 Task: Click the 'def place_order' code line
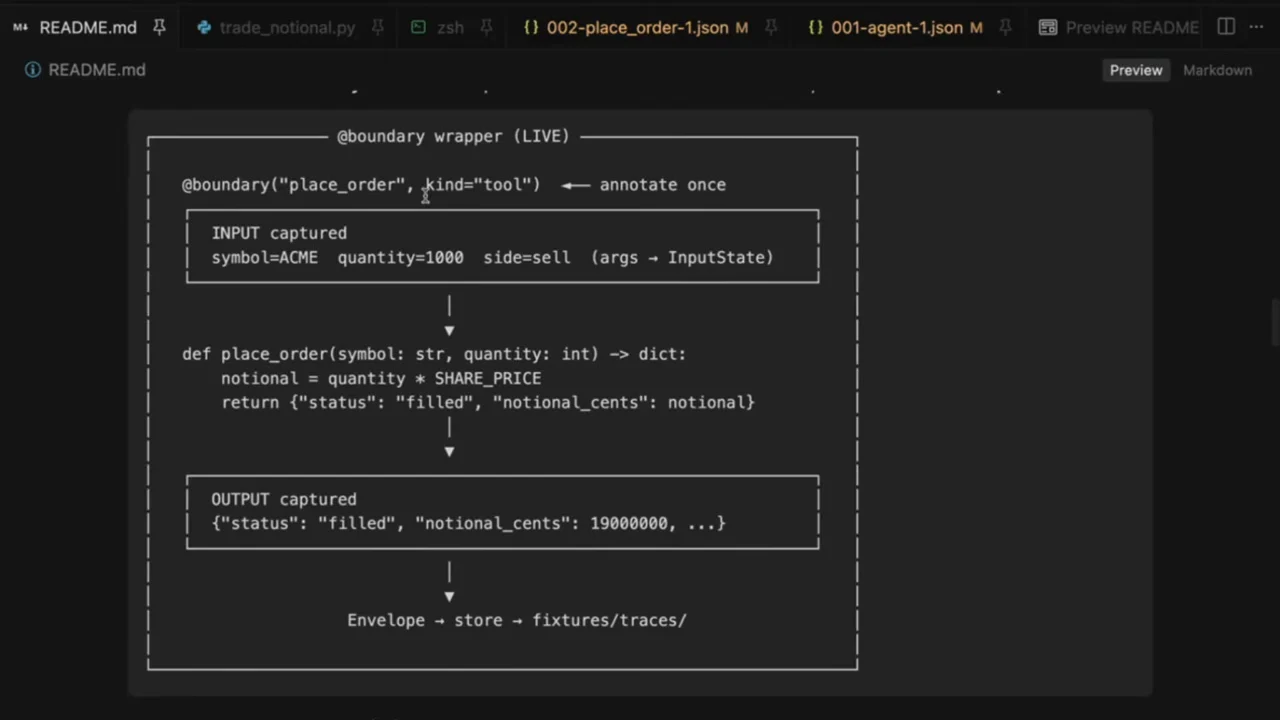point(434,354)
